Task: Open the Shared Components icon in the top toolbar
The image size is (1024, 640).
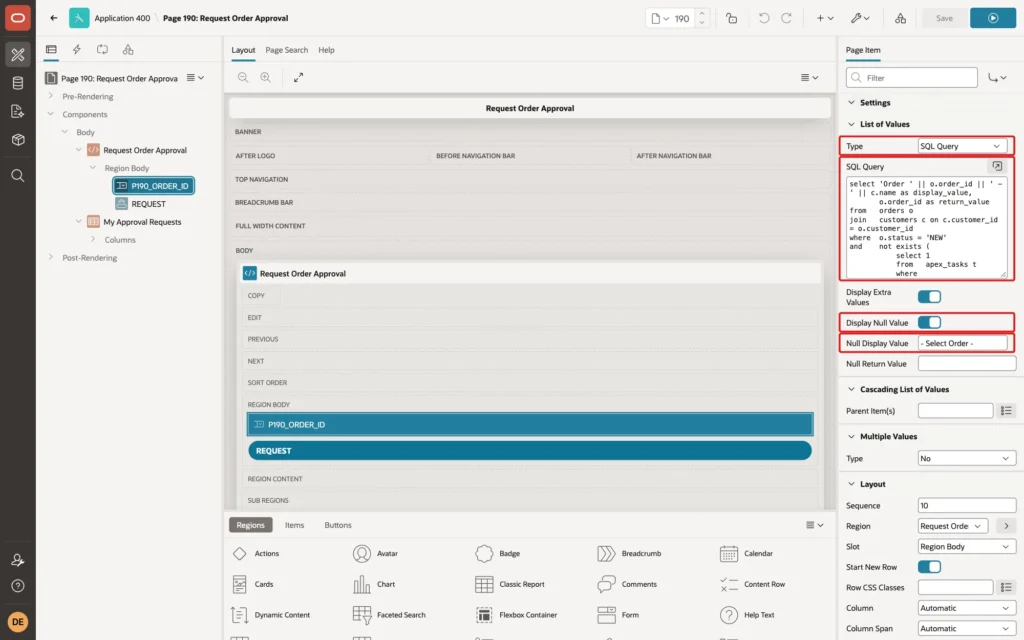Action: point(901,18)
